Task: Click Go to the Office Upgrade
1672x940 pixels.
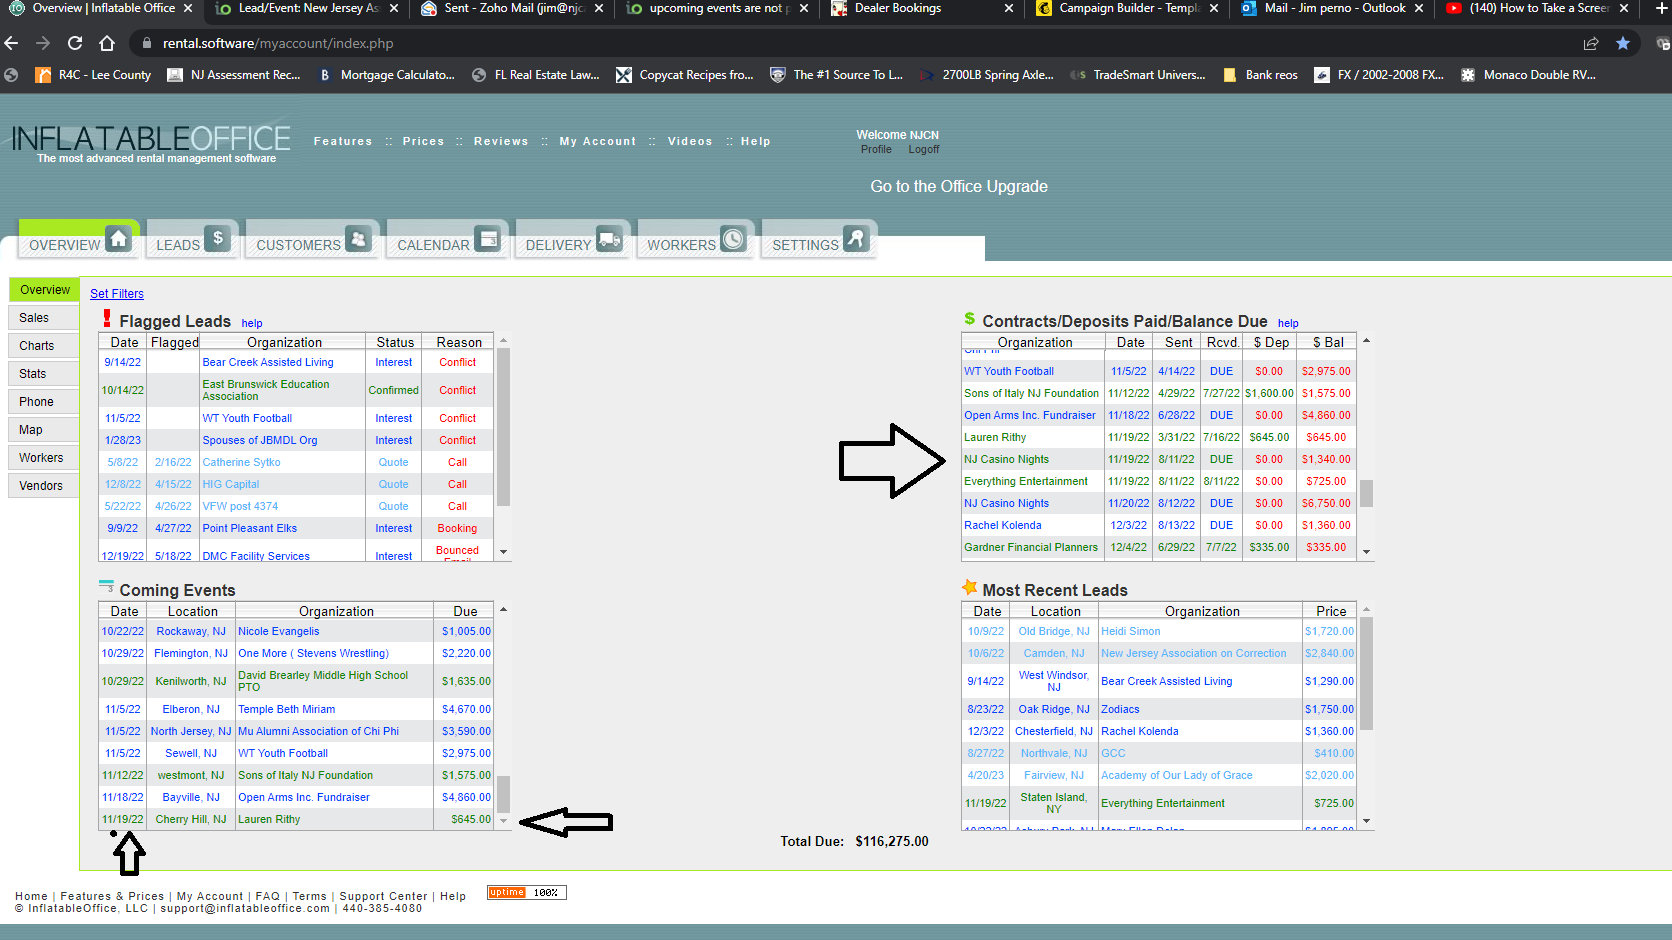Action: coord(958,186)
